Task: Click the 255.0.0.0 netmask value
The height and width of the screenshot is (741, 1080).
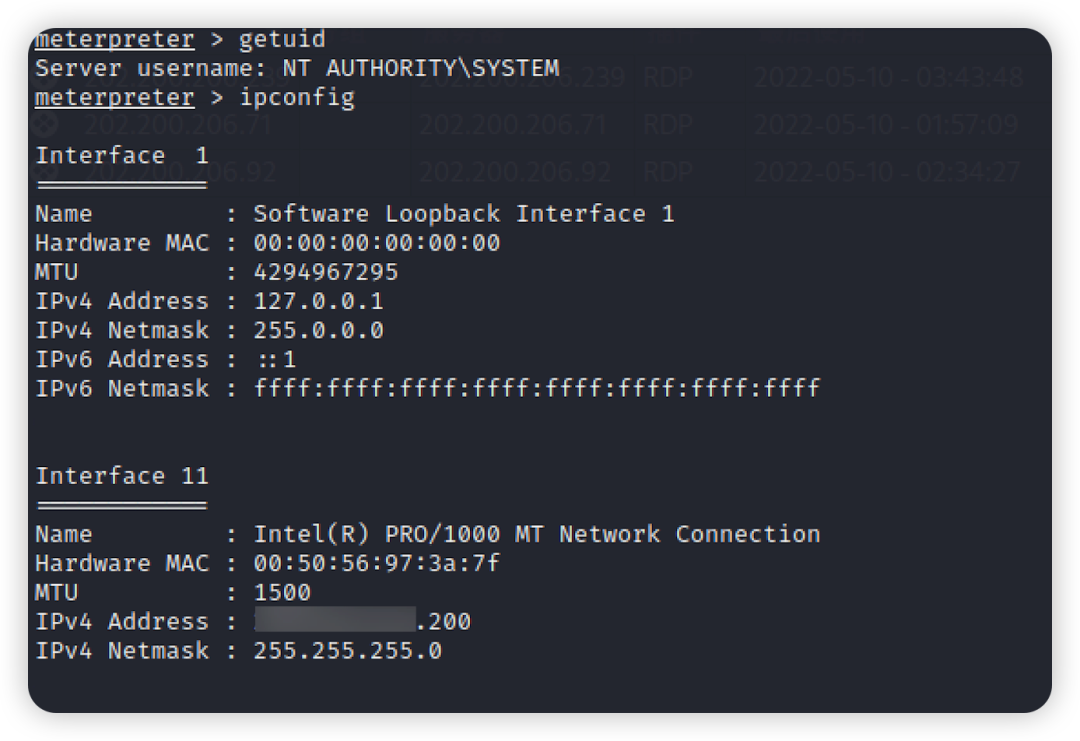Action: [x=318, y=331]
